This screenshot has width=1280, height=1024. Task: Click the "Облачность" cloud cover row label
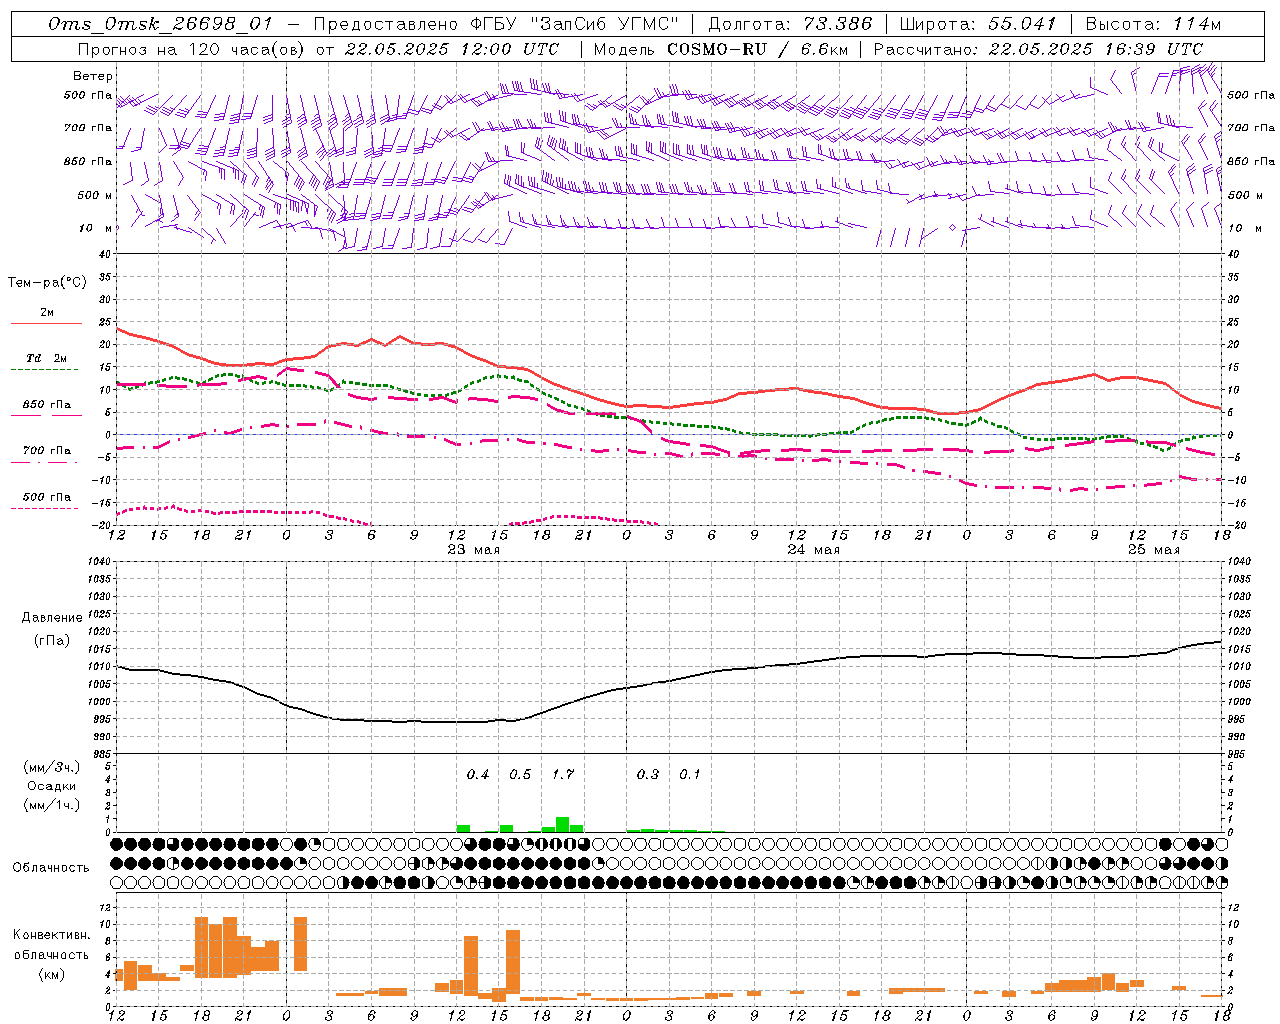pos(51,867)
